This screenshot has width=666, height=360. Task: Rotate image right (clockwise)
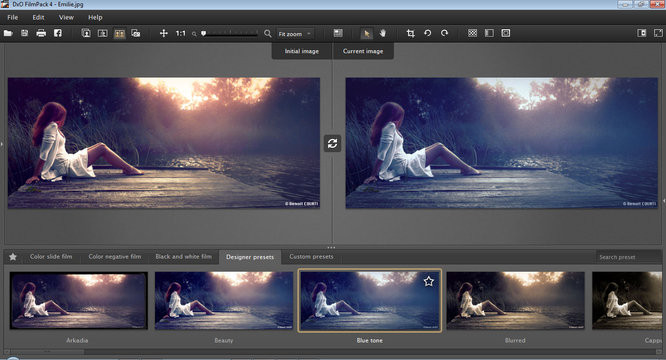444,33
